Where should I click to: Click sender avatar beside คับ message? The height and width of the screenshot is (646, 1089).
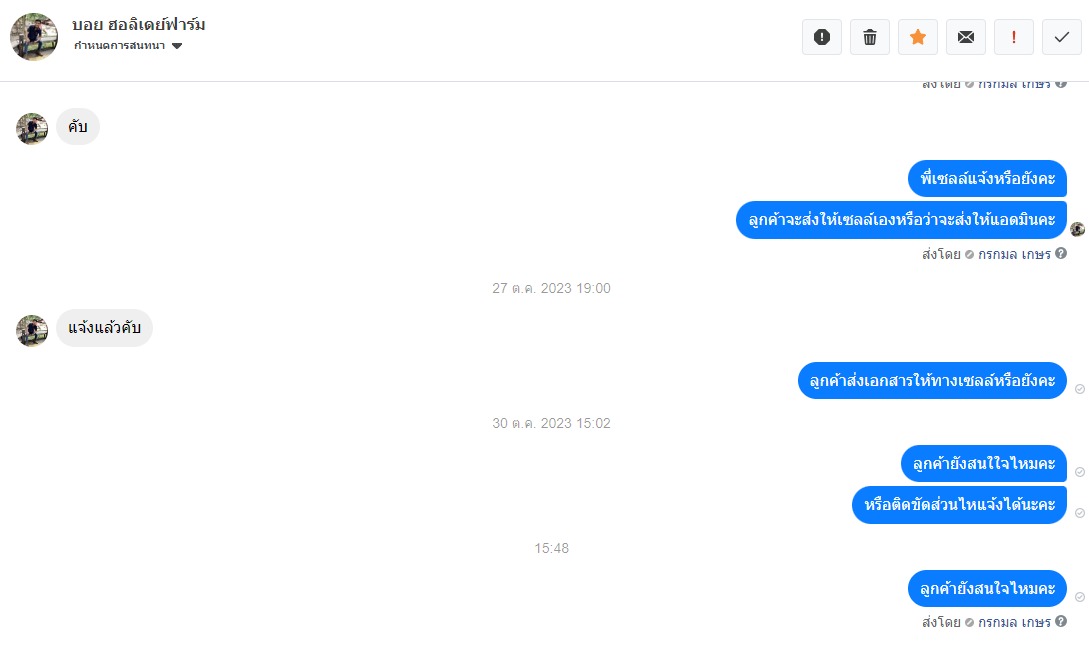(x=32, y=129)
